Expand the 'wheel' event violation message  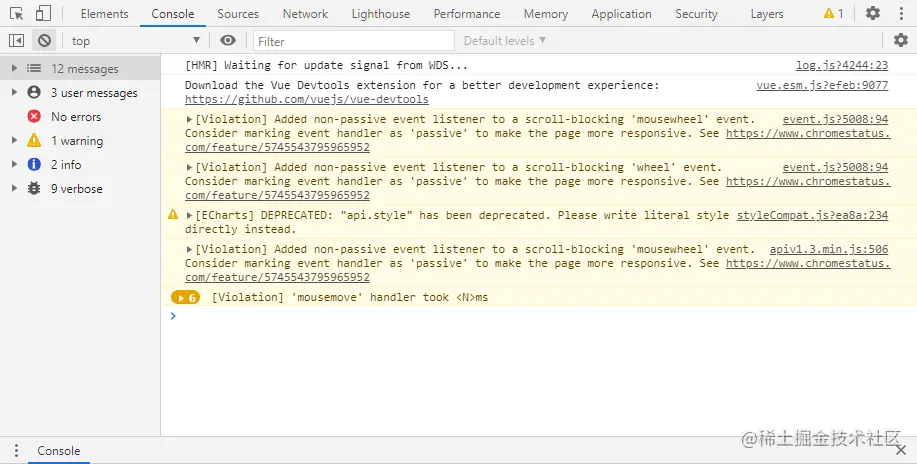189,167
